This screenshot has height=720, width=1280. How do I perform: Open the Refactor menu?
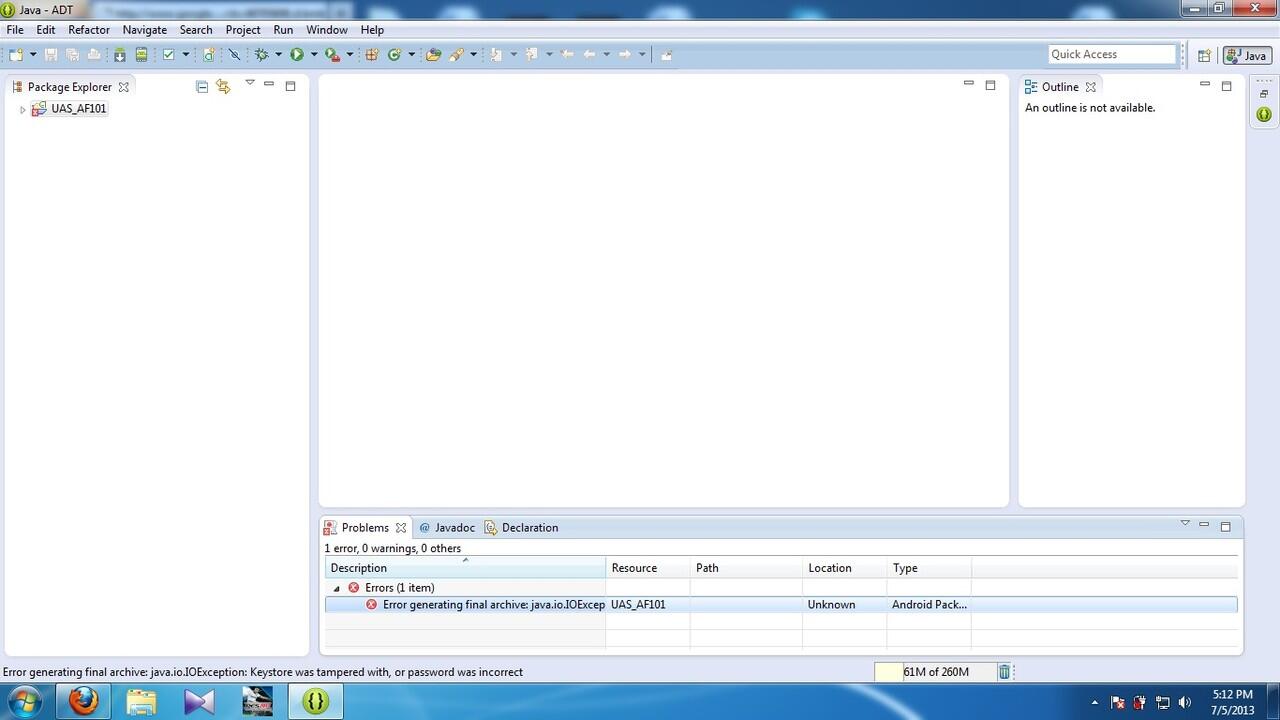coord(89,30)
